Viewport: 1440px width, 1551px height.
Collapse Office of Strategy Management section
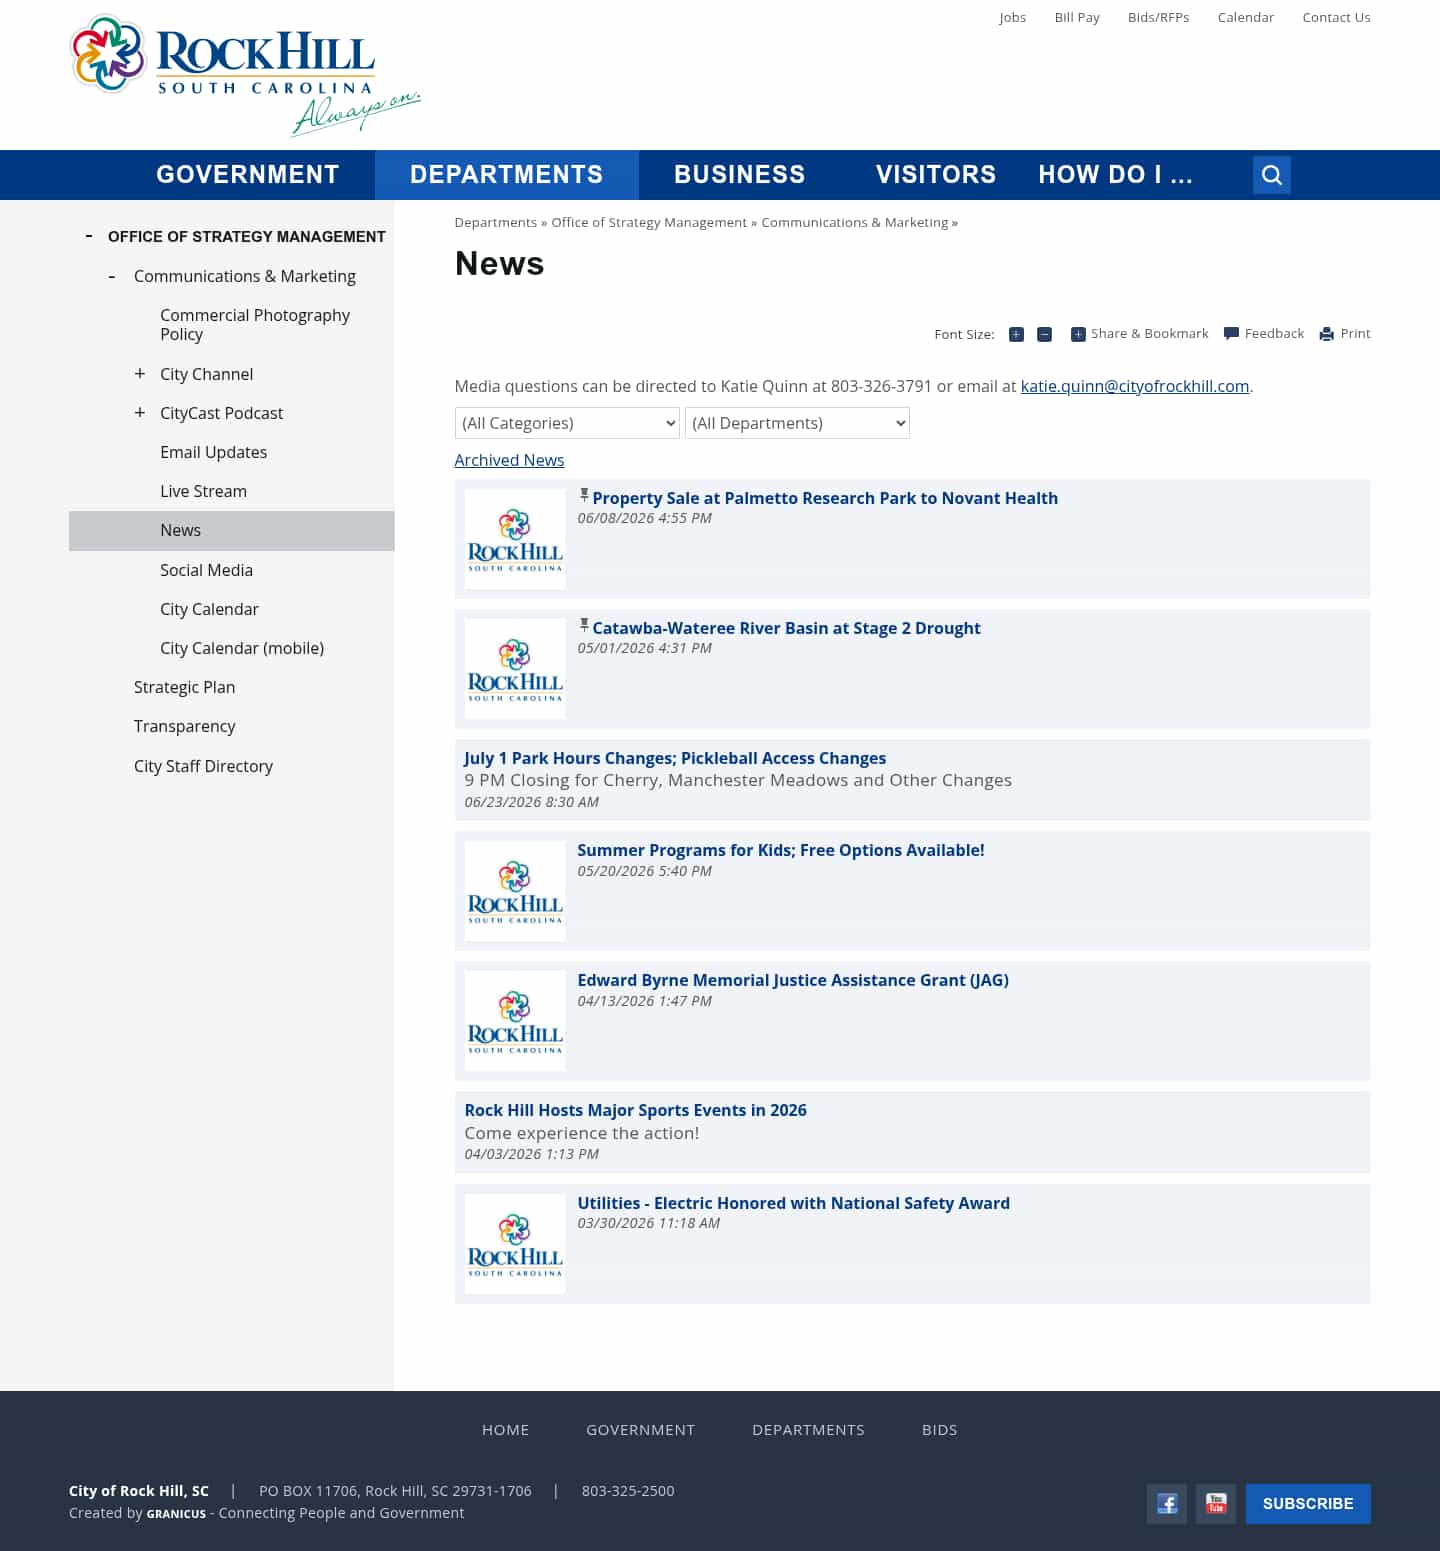(89, 236)
